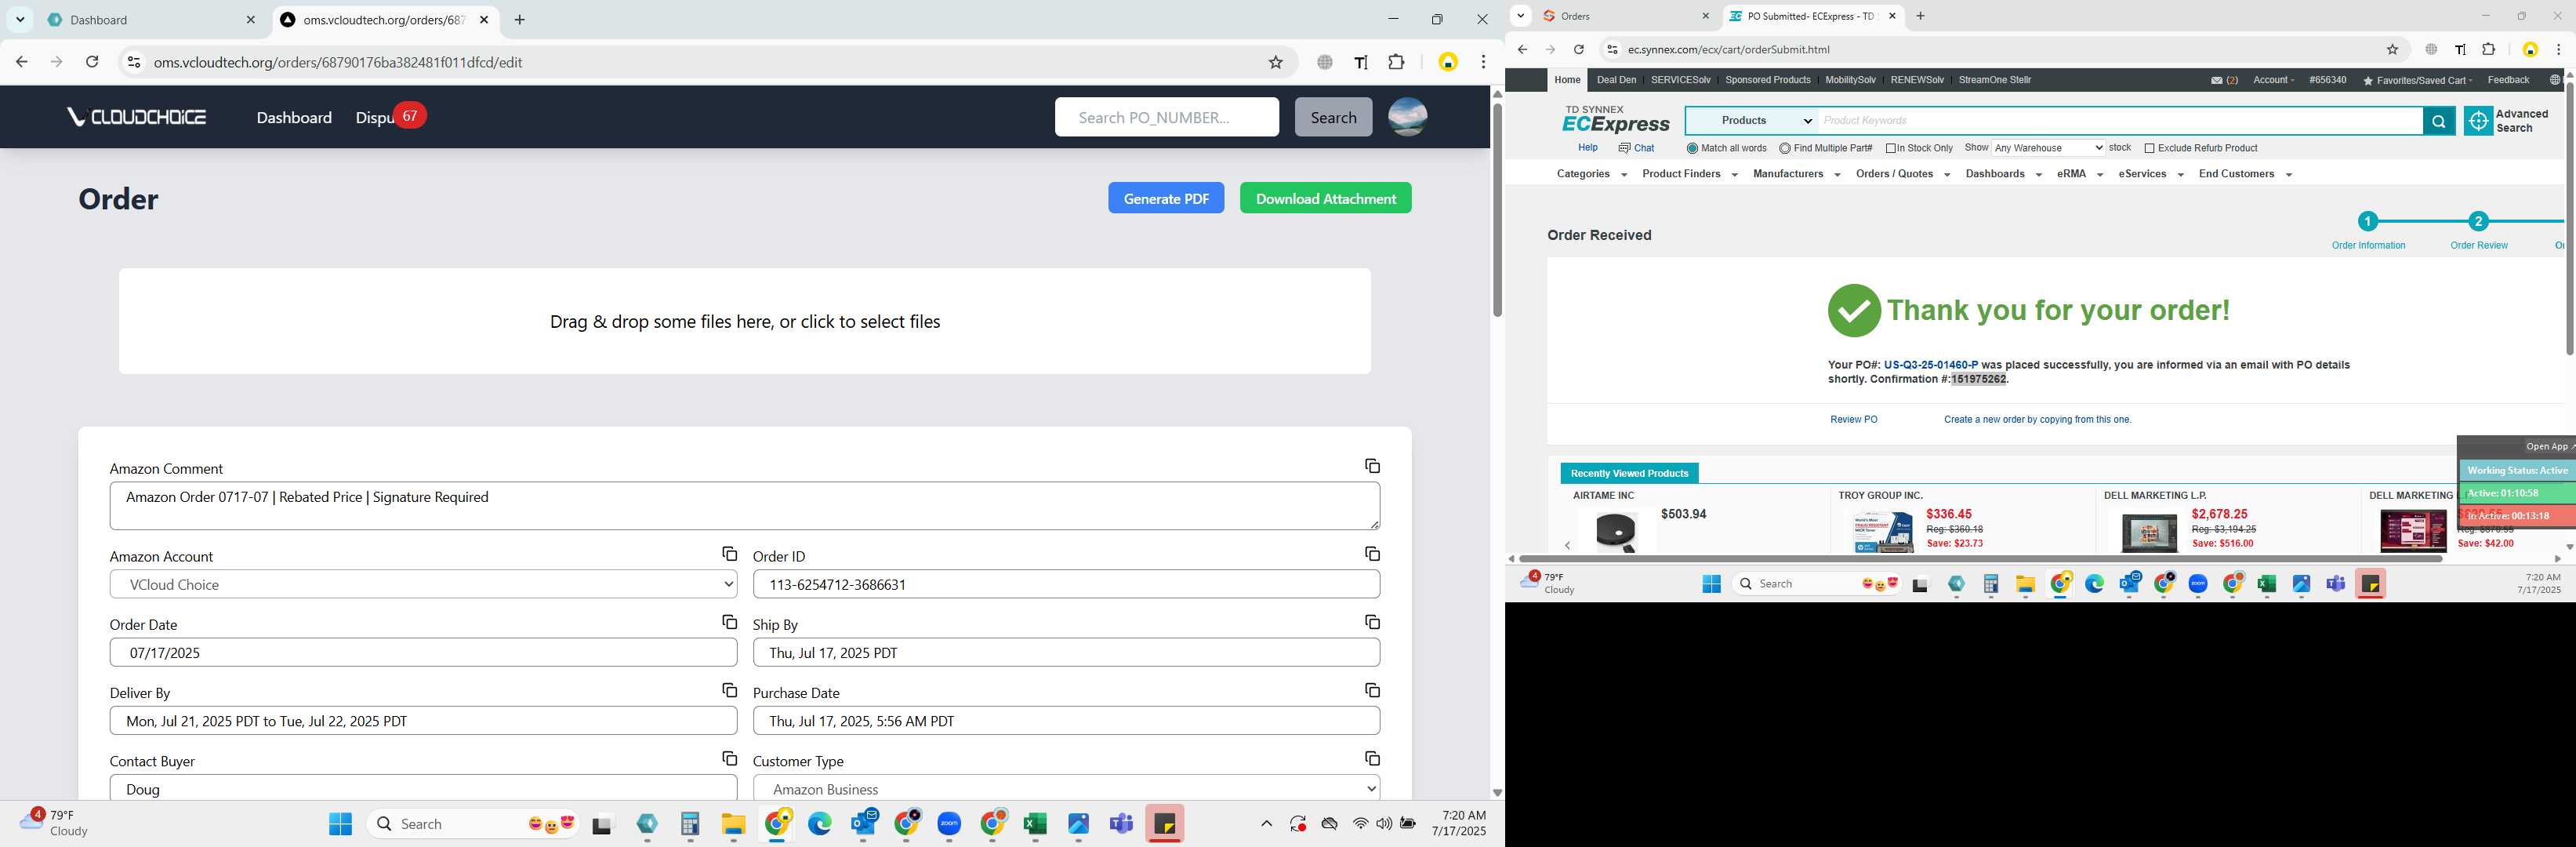
Task: Open File Explorer from bottom-left taskbar
Action: 733,824
